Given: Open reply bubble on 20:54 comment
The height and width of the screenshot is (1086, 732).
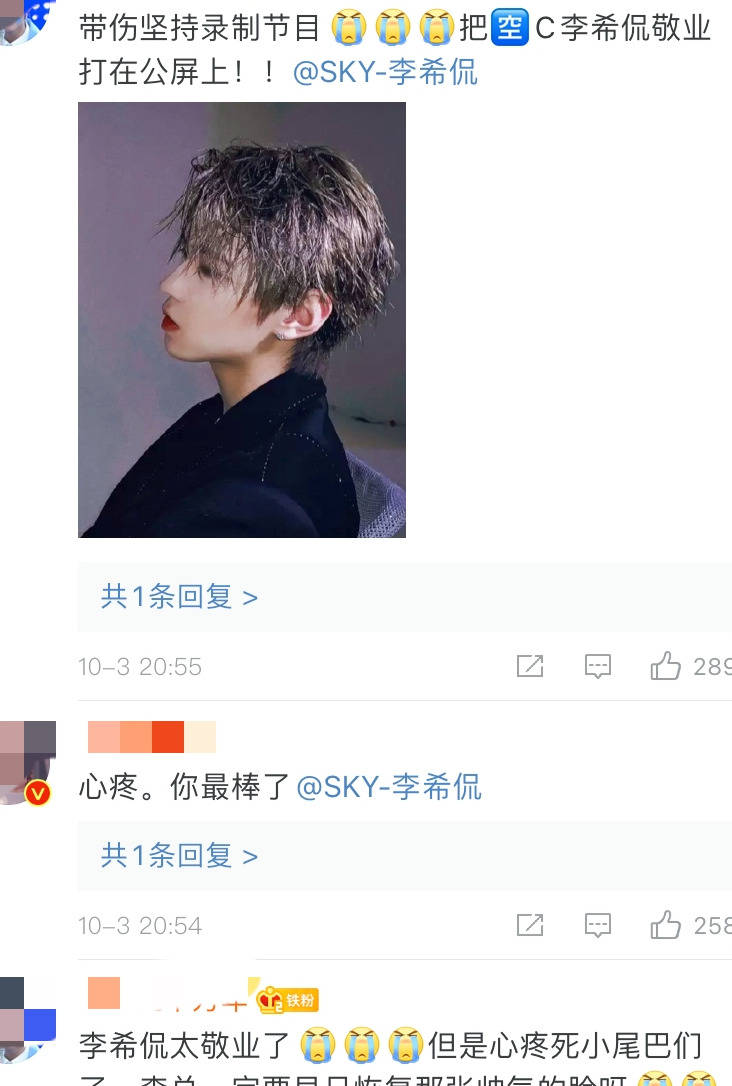Looking at the screenshot, I should 598,925.
